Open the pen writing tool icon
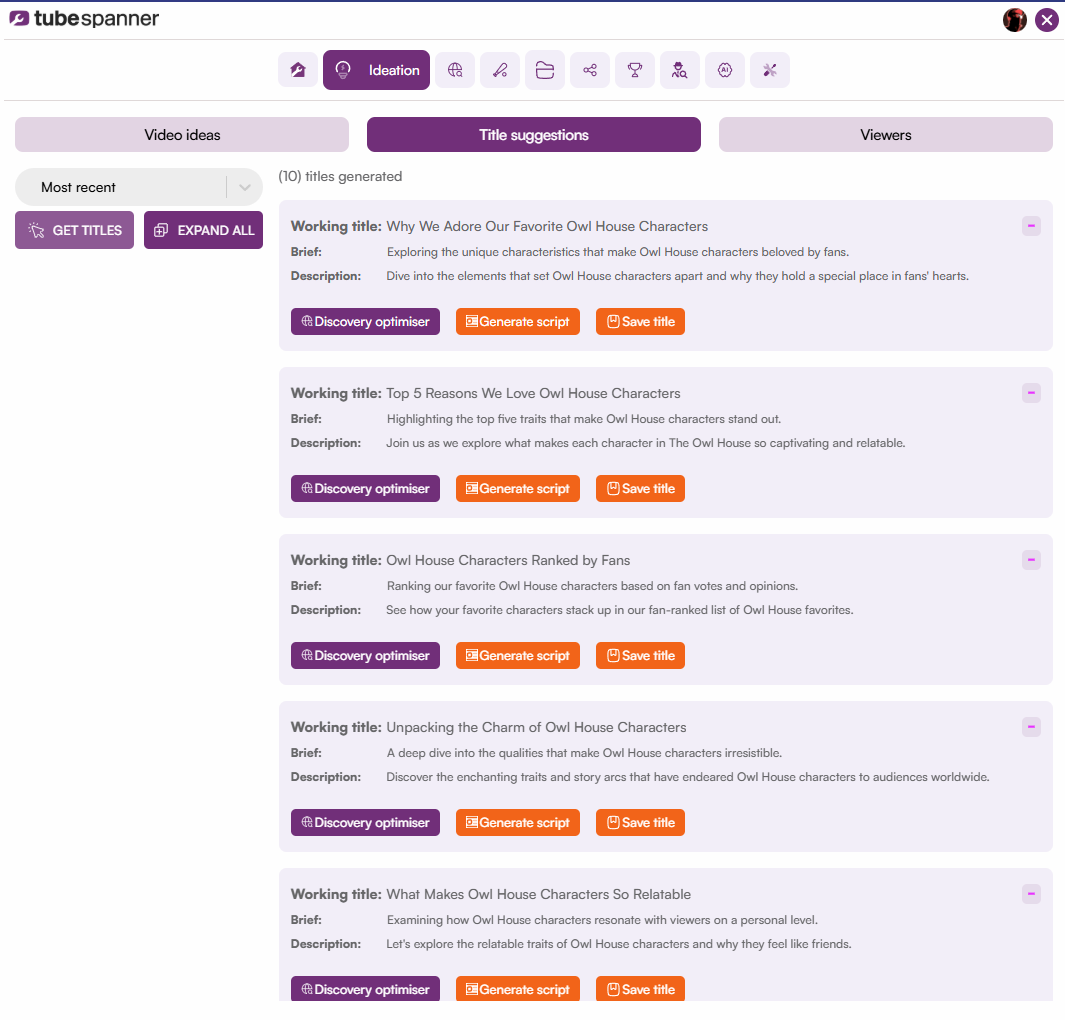 pyautogui.click(x=500, y=70)
